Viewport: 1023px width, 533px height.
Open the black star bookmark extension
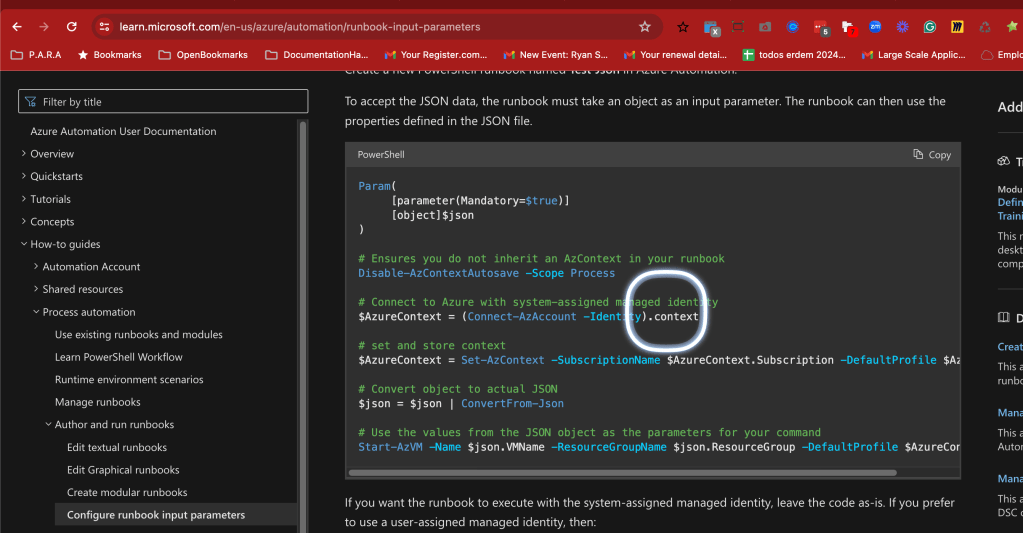pos(682,27)
